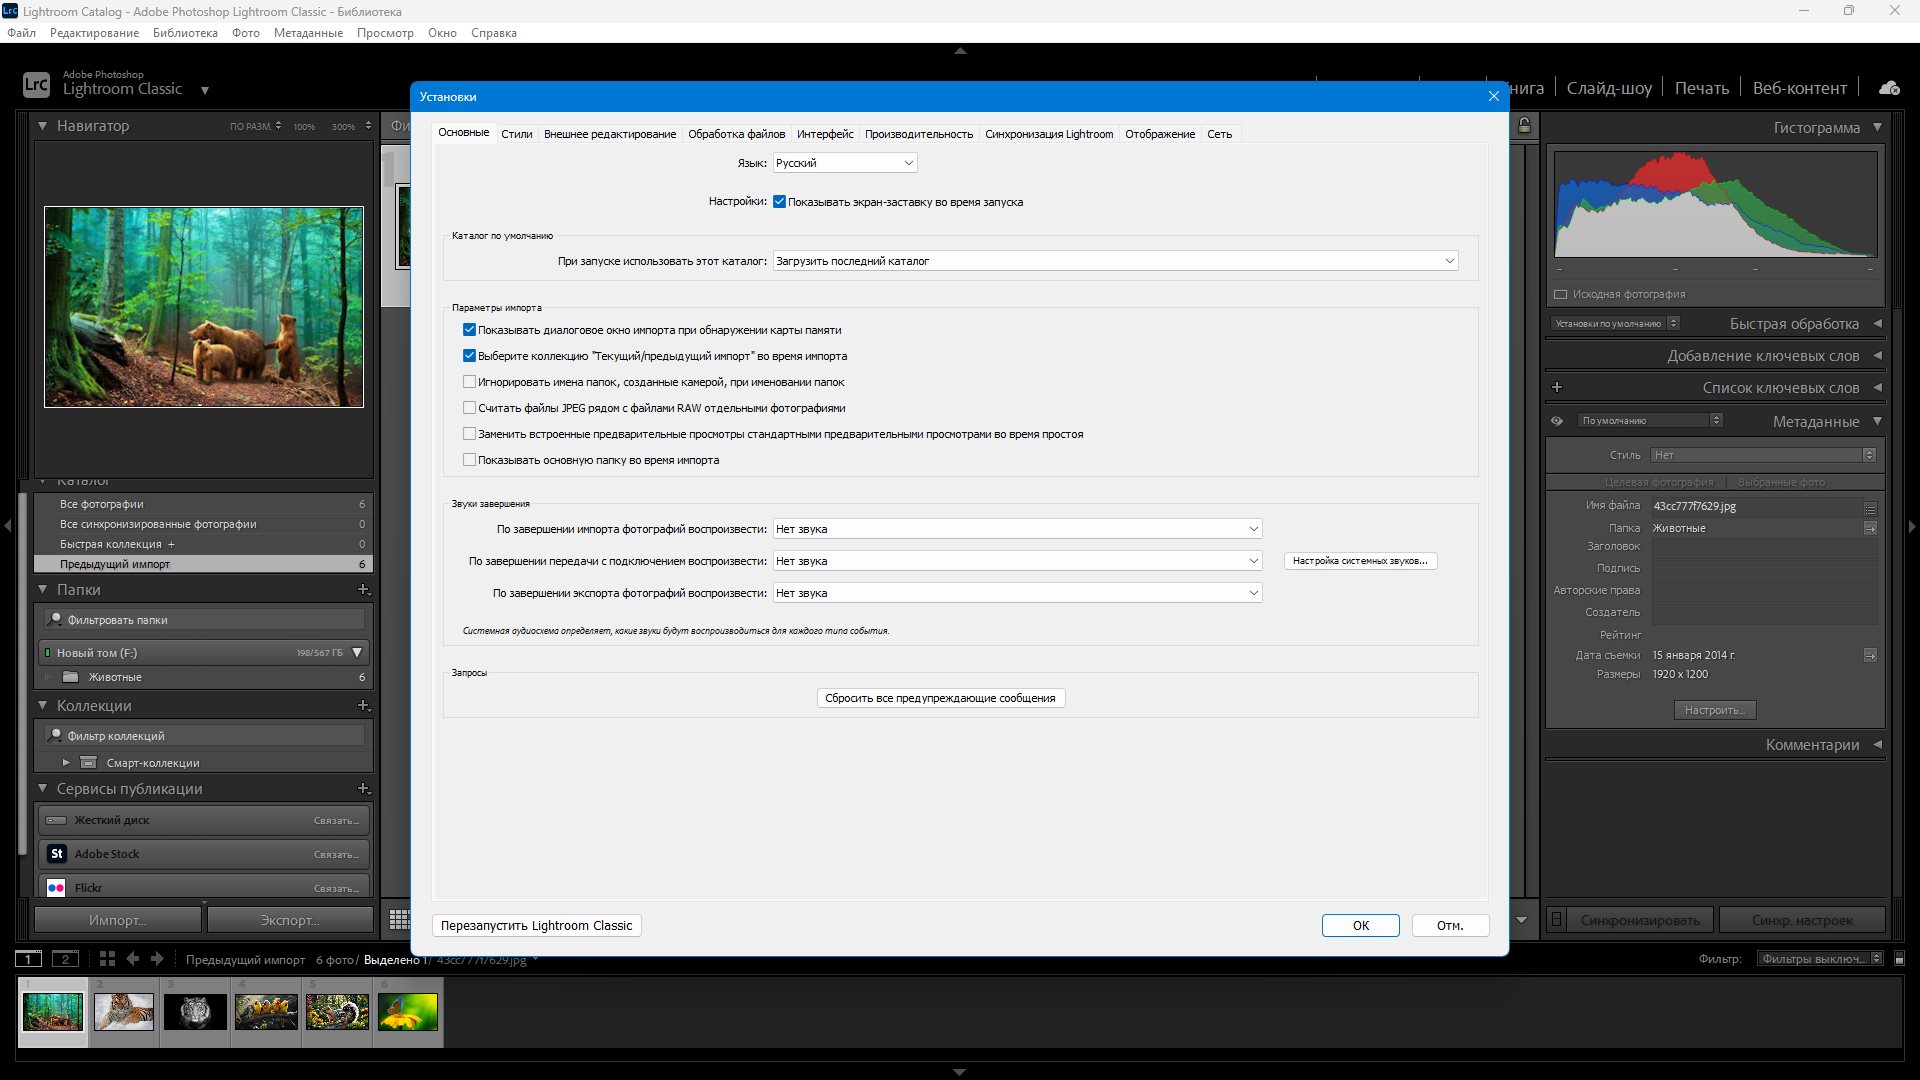Click the cloud sync status icon

pyautogui.click(x=1889, y=88)
